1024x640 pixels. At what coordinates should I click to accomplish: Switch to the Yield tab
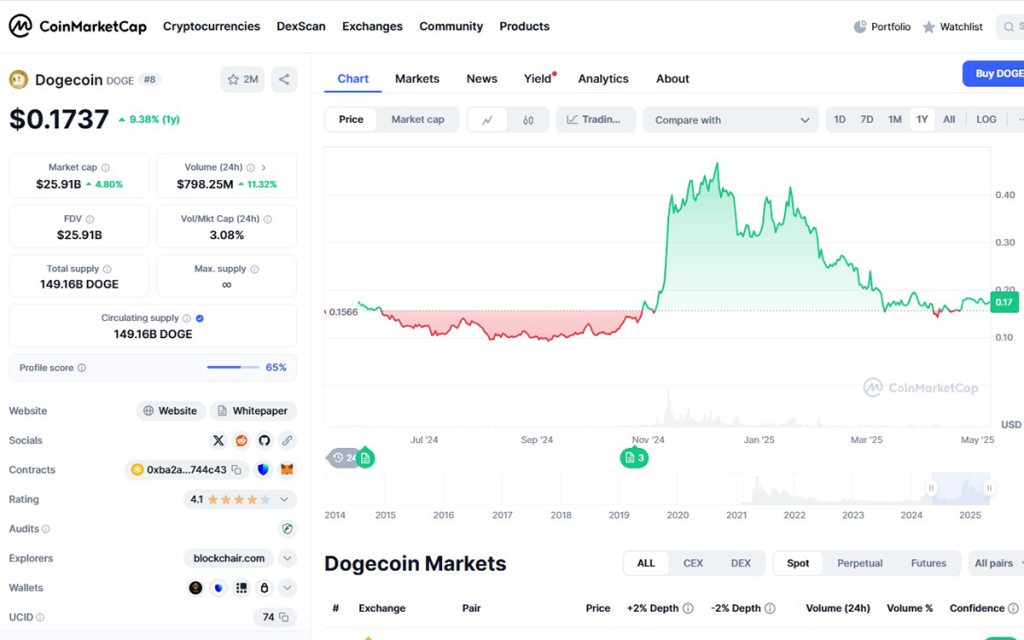tap(537, 78)
